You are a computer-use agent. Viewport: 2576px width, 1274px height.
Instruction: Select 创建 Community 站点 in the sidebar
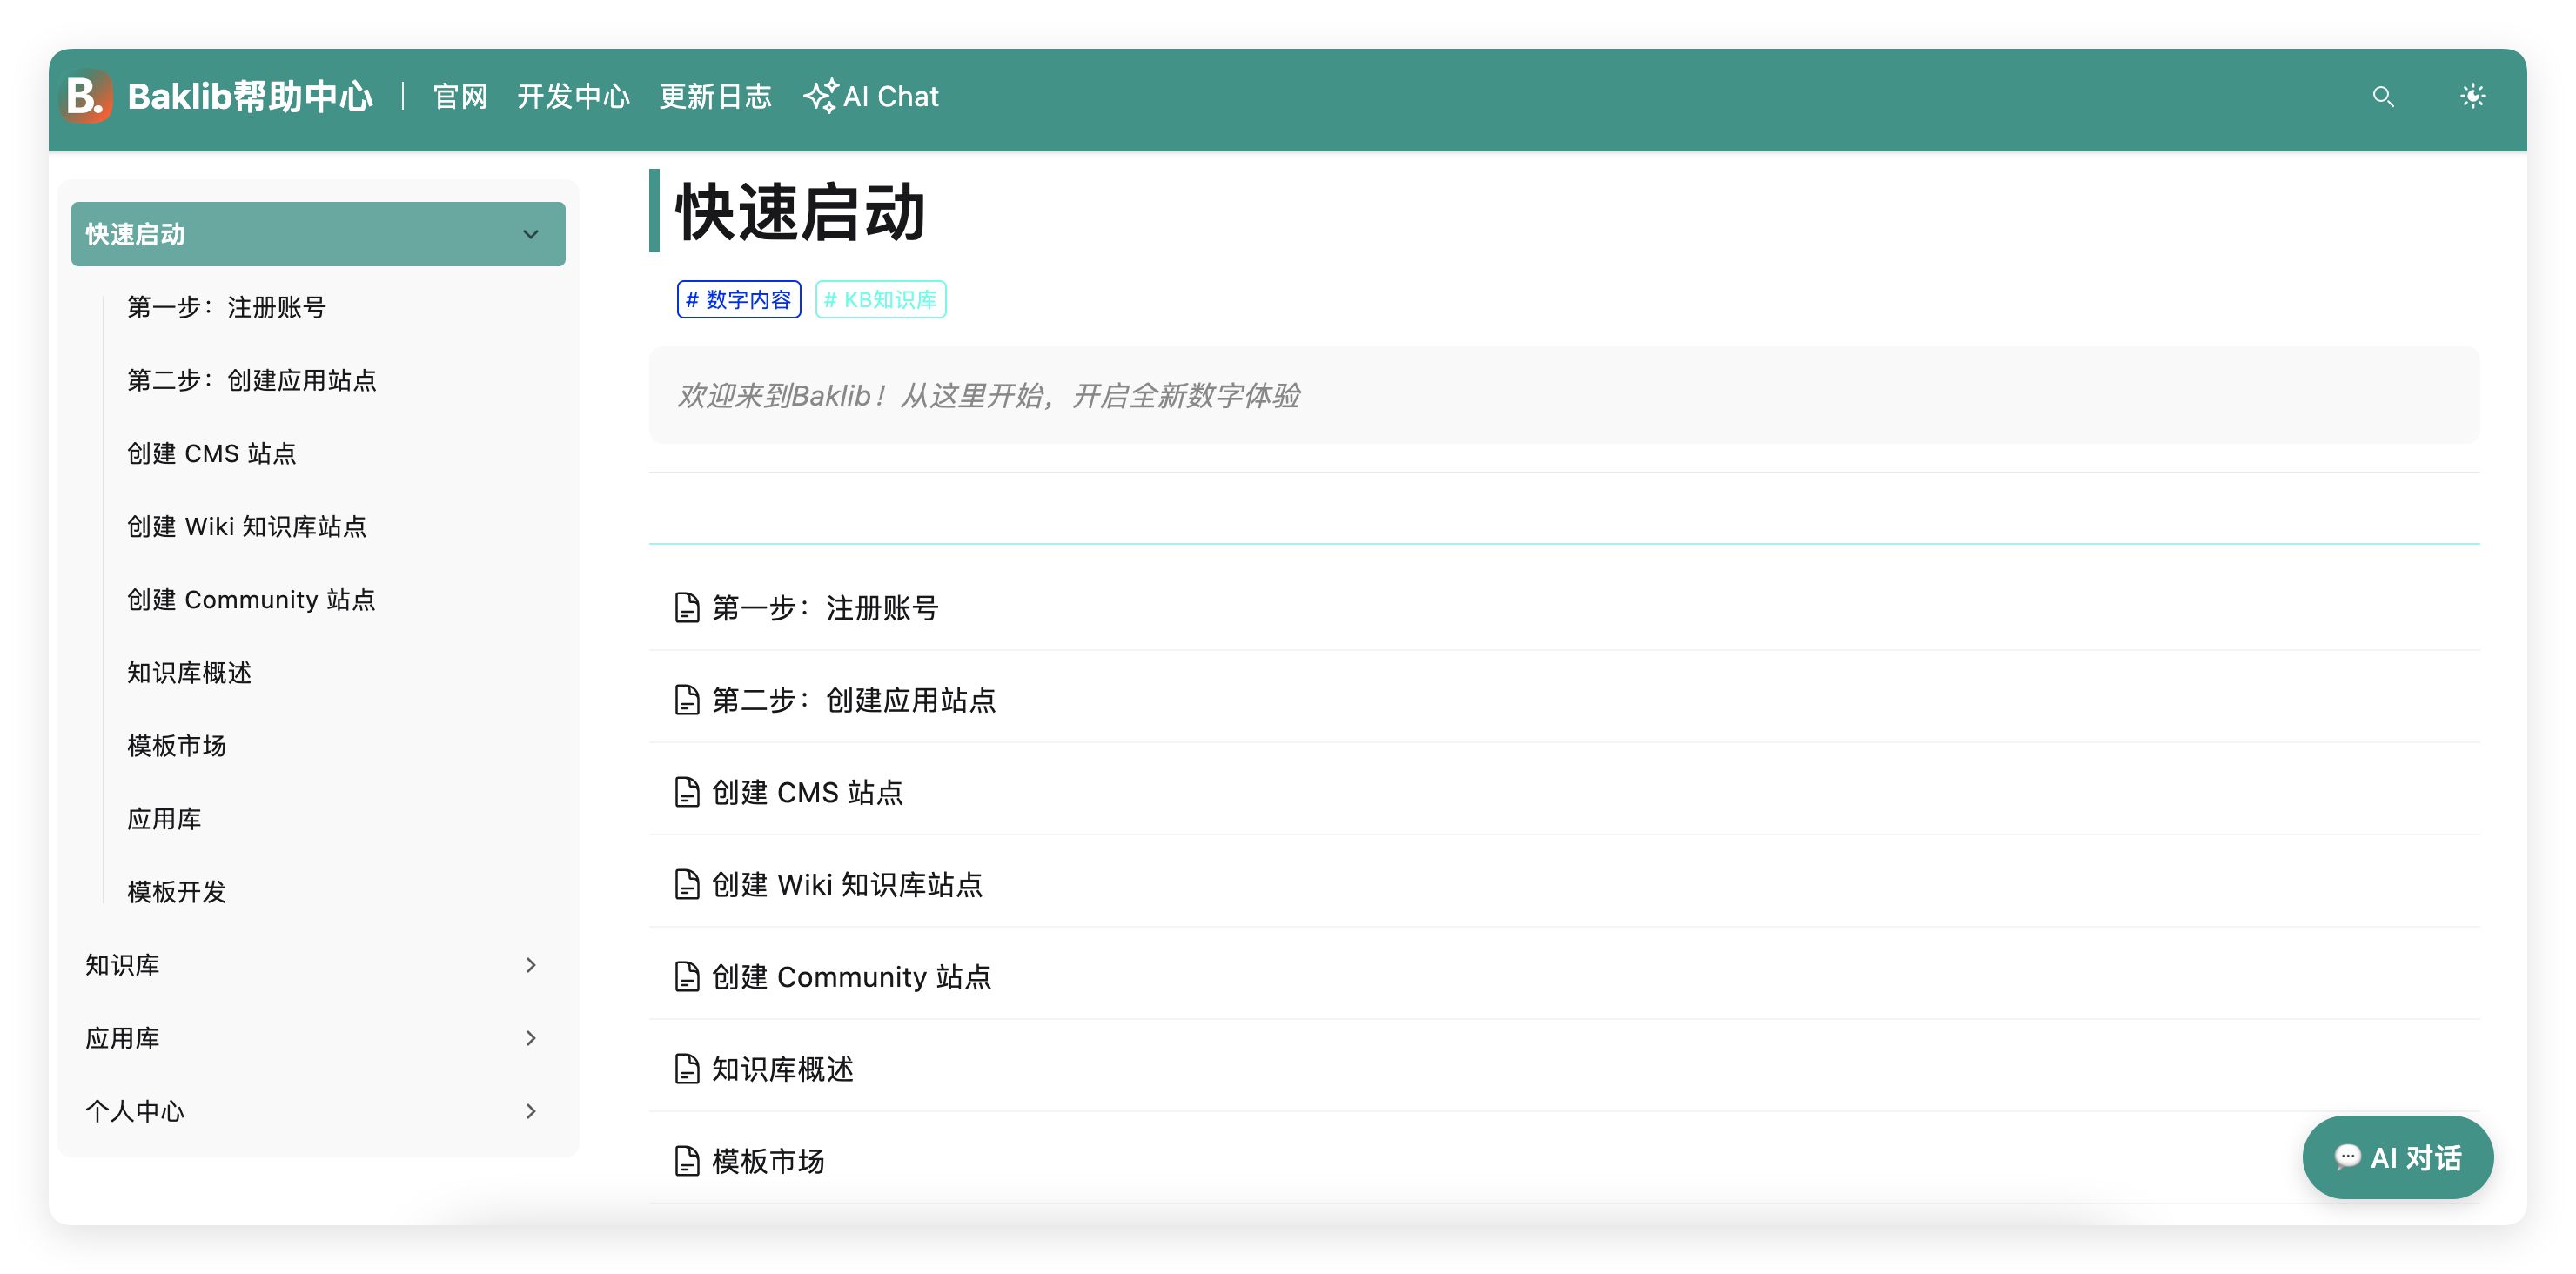(251, 599)
